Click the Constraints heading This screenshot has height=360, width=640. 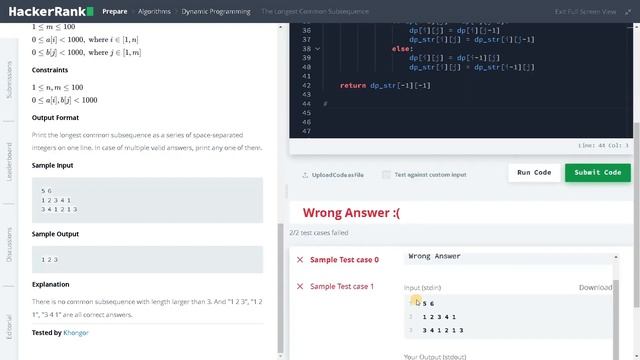[x=50, y=70]
